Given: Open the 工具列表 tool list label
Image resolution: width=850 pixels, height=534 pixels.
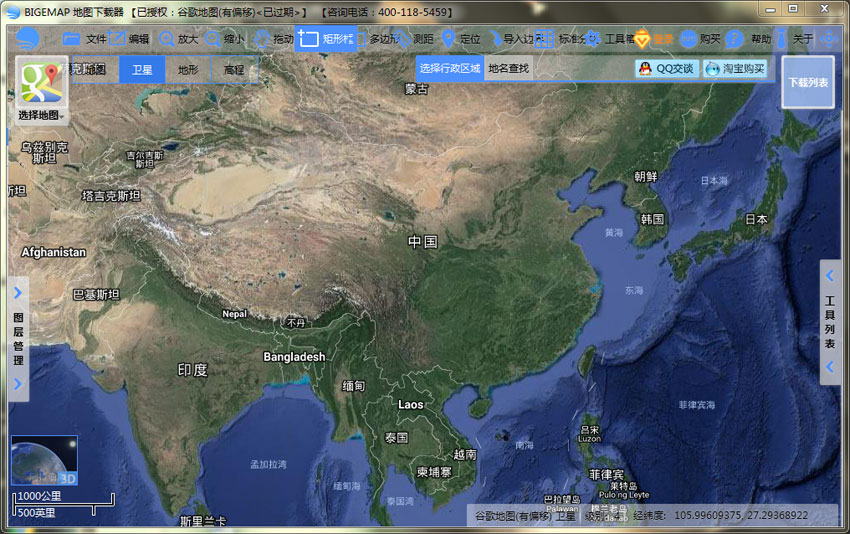Looking at the screenshot, I should 830,322.
